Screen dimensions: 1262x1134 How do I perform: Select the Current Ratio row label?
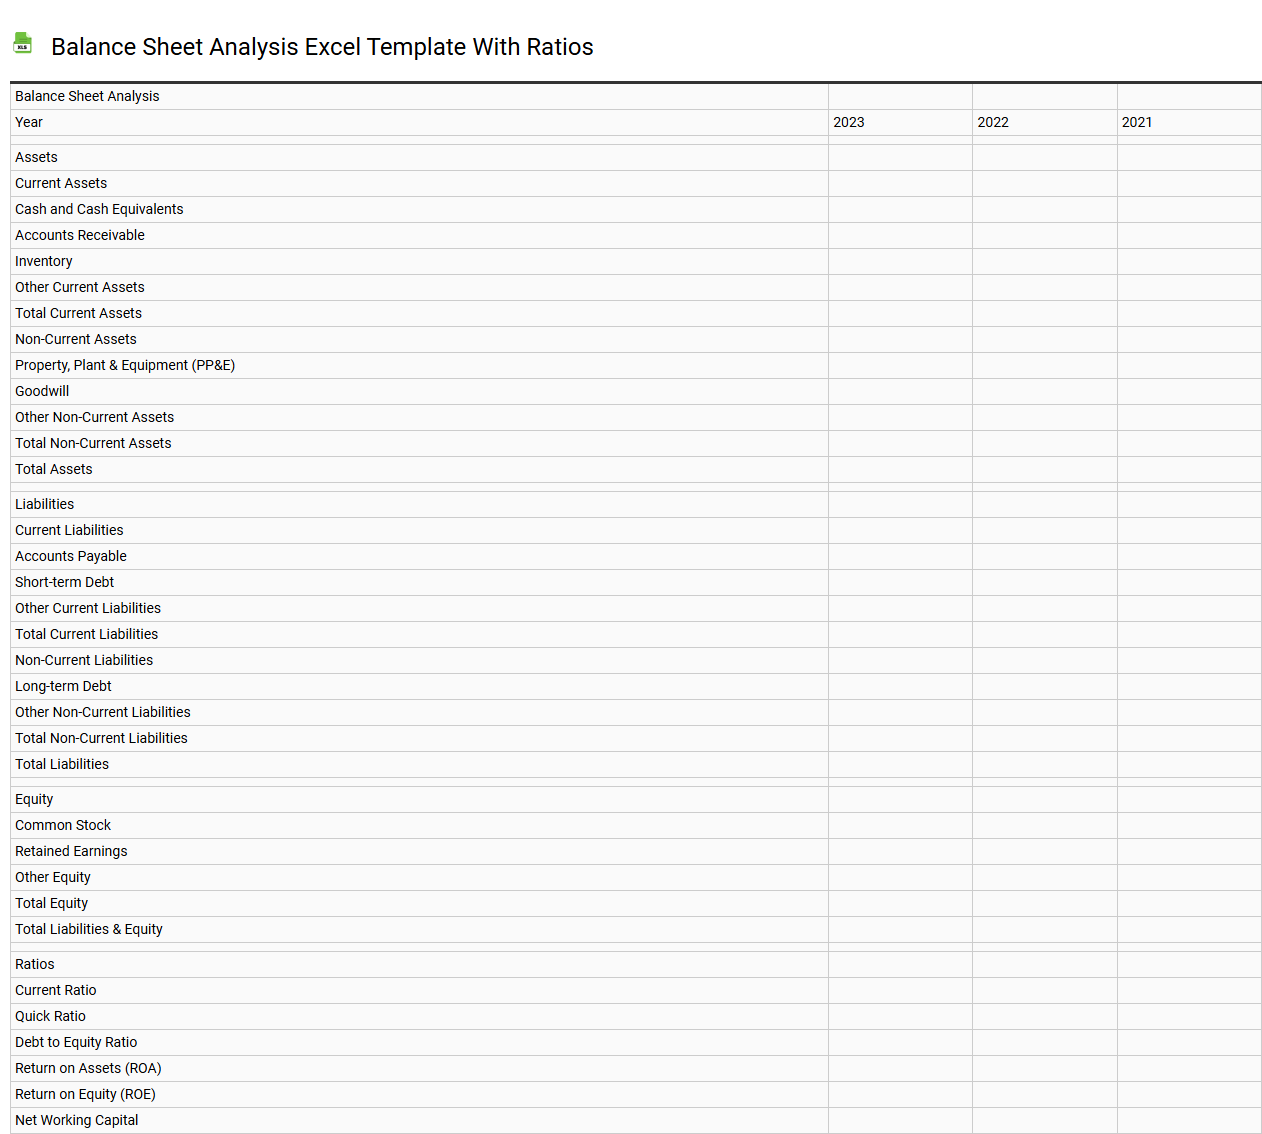(55, 990)
